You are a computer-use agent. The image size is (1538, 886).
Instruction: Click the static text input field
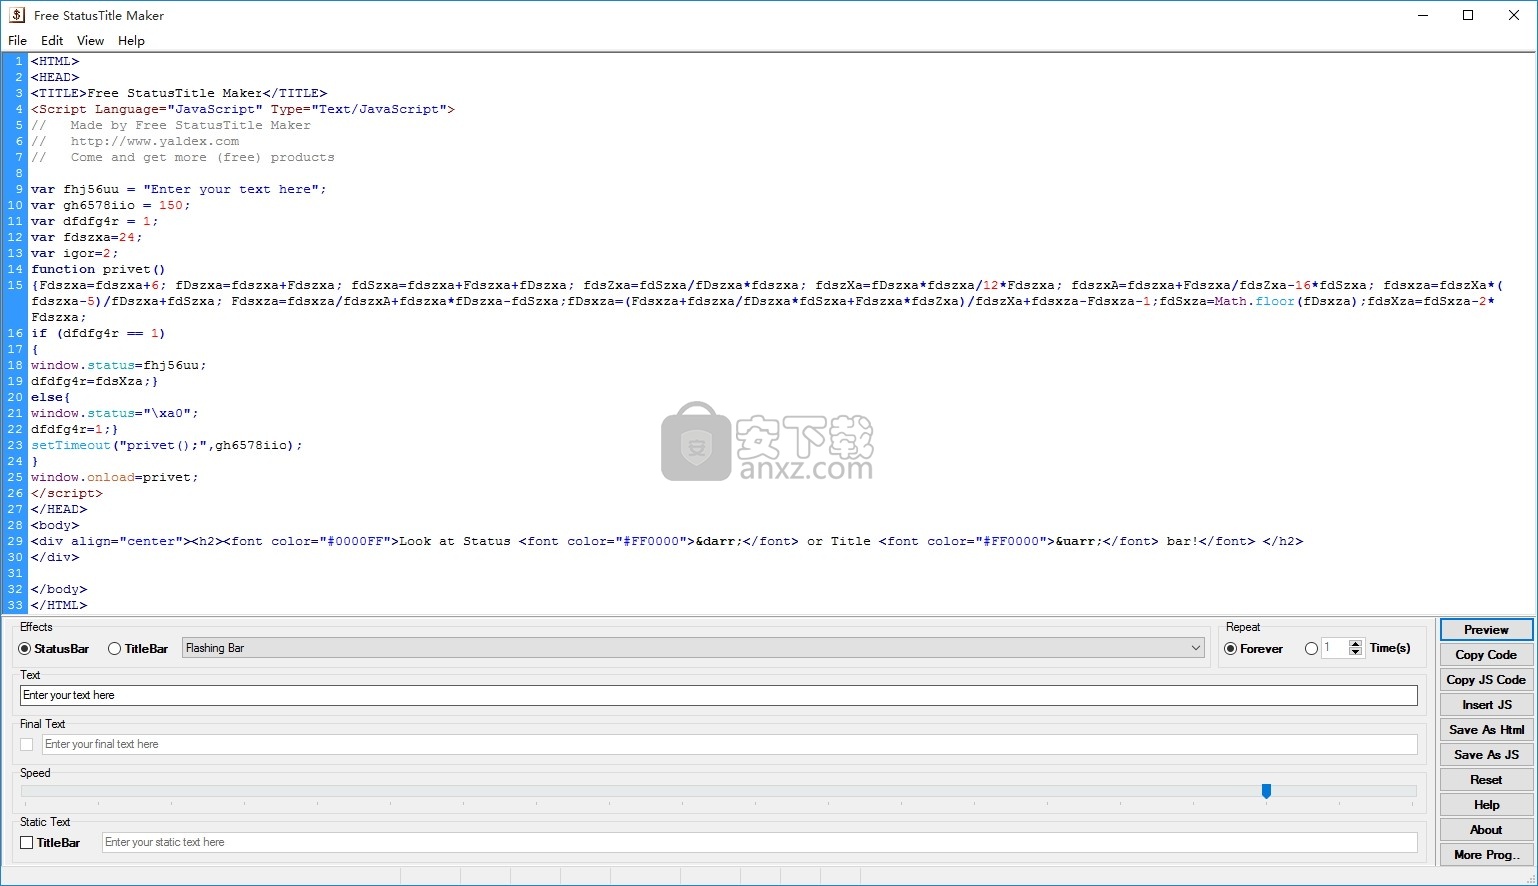tap(760, 842)
